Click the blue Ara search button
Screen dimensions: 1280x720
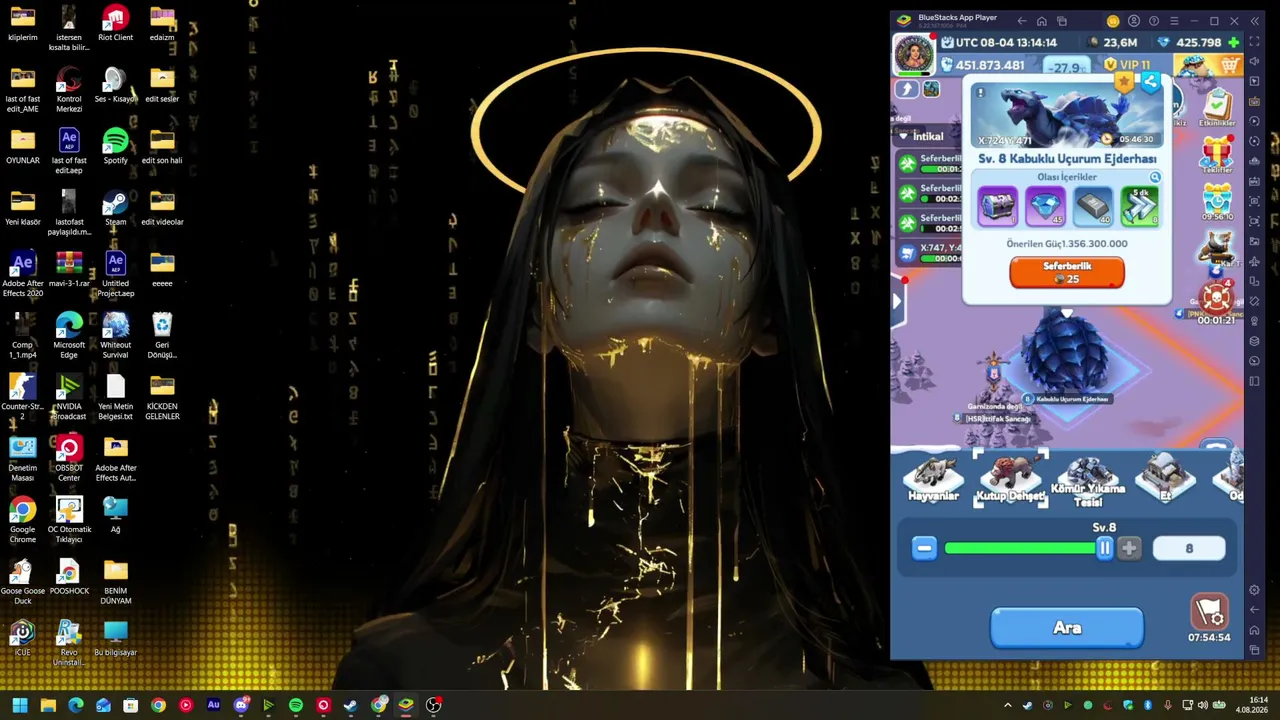(x=1067, y=628)
